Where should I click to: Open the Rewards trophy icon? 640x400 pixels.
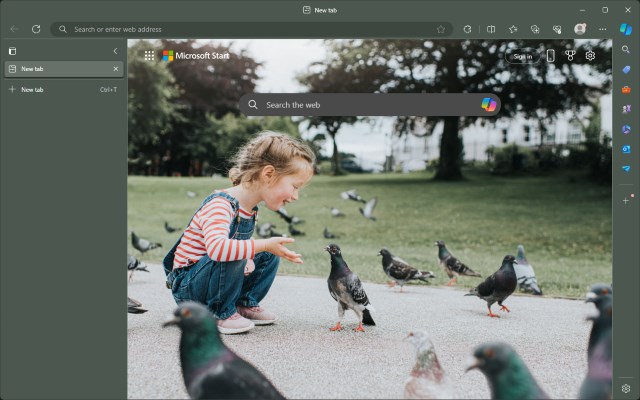click(x=570, y=56)
